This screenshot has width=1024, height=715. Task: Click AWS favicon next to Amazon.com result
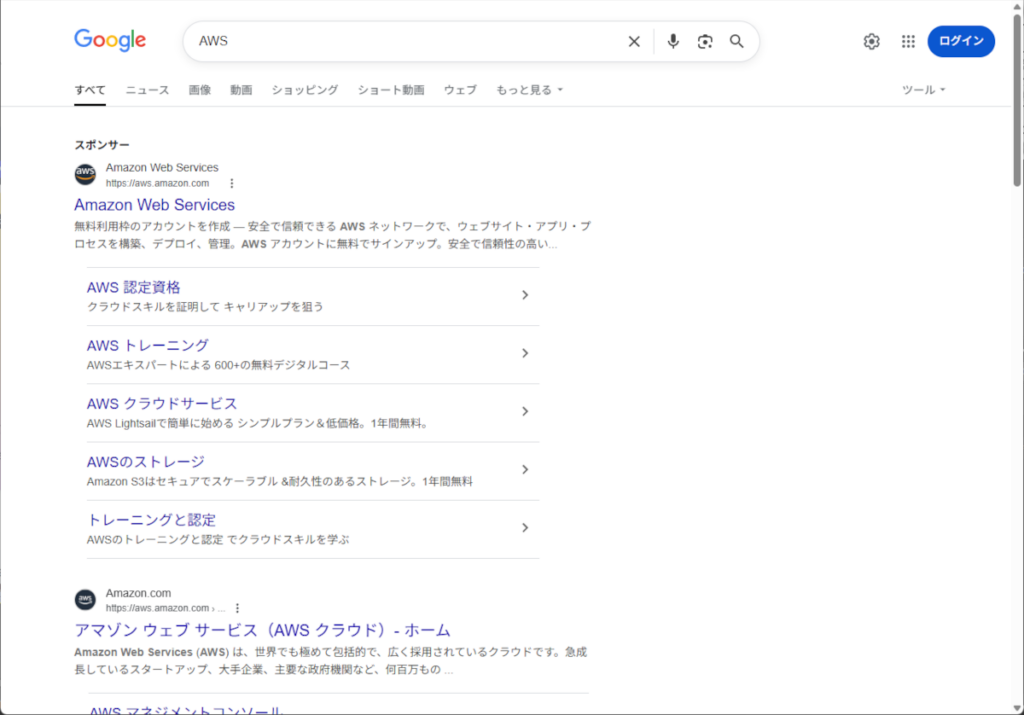85,599
